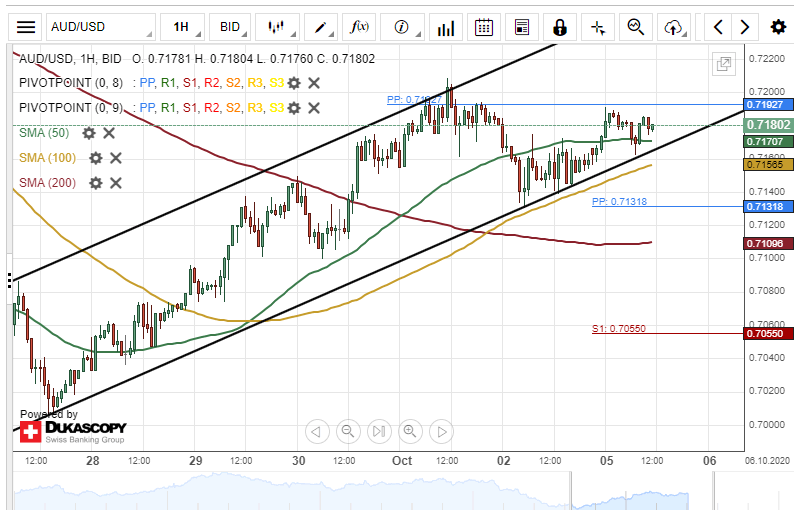Viewport: 806px width, 510px height.
Task: Click zoom in magnifier below chart
Action: pos(410,432)
